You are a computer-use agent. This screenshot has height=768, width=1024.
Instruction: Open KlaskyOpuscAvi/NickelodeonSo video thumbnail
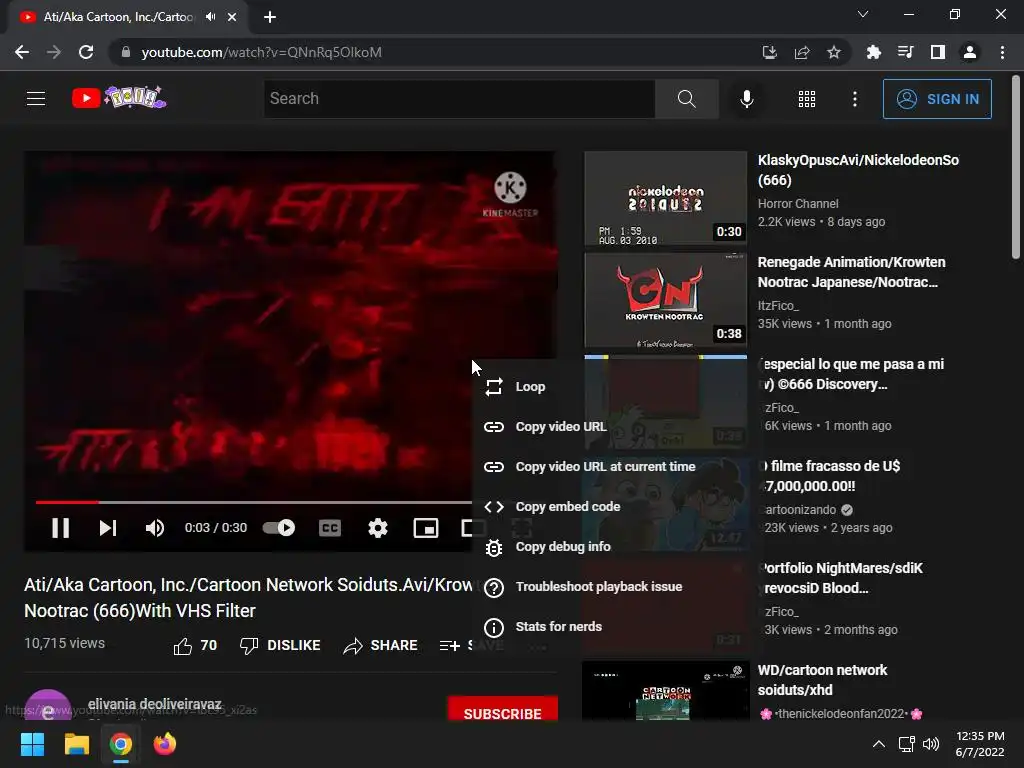[665, 198]
